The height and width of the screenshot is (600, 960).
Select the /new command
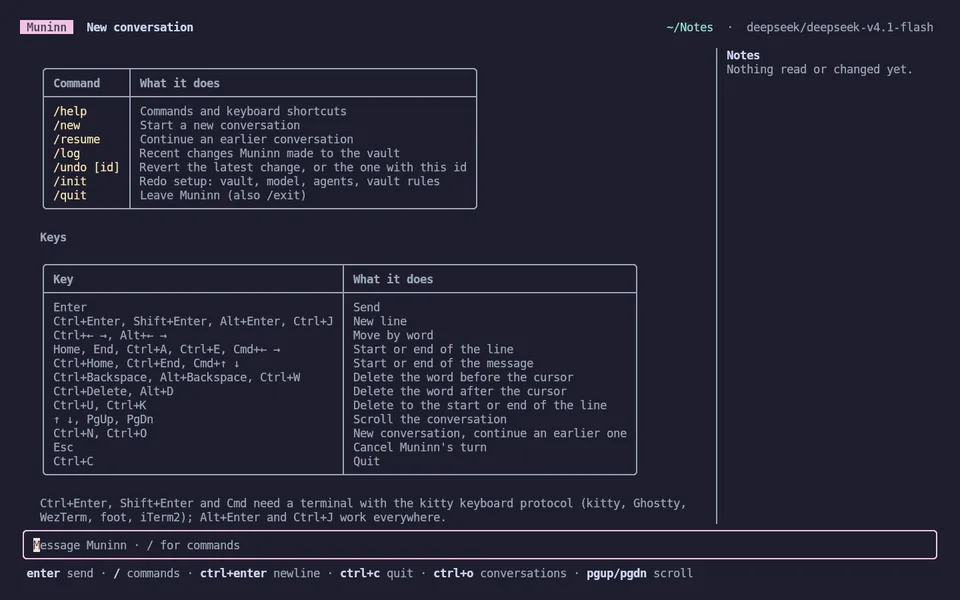click(67, 125)
